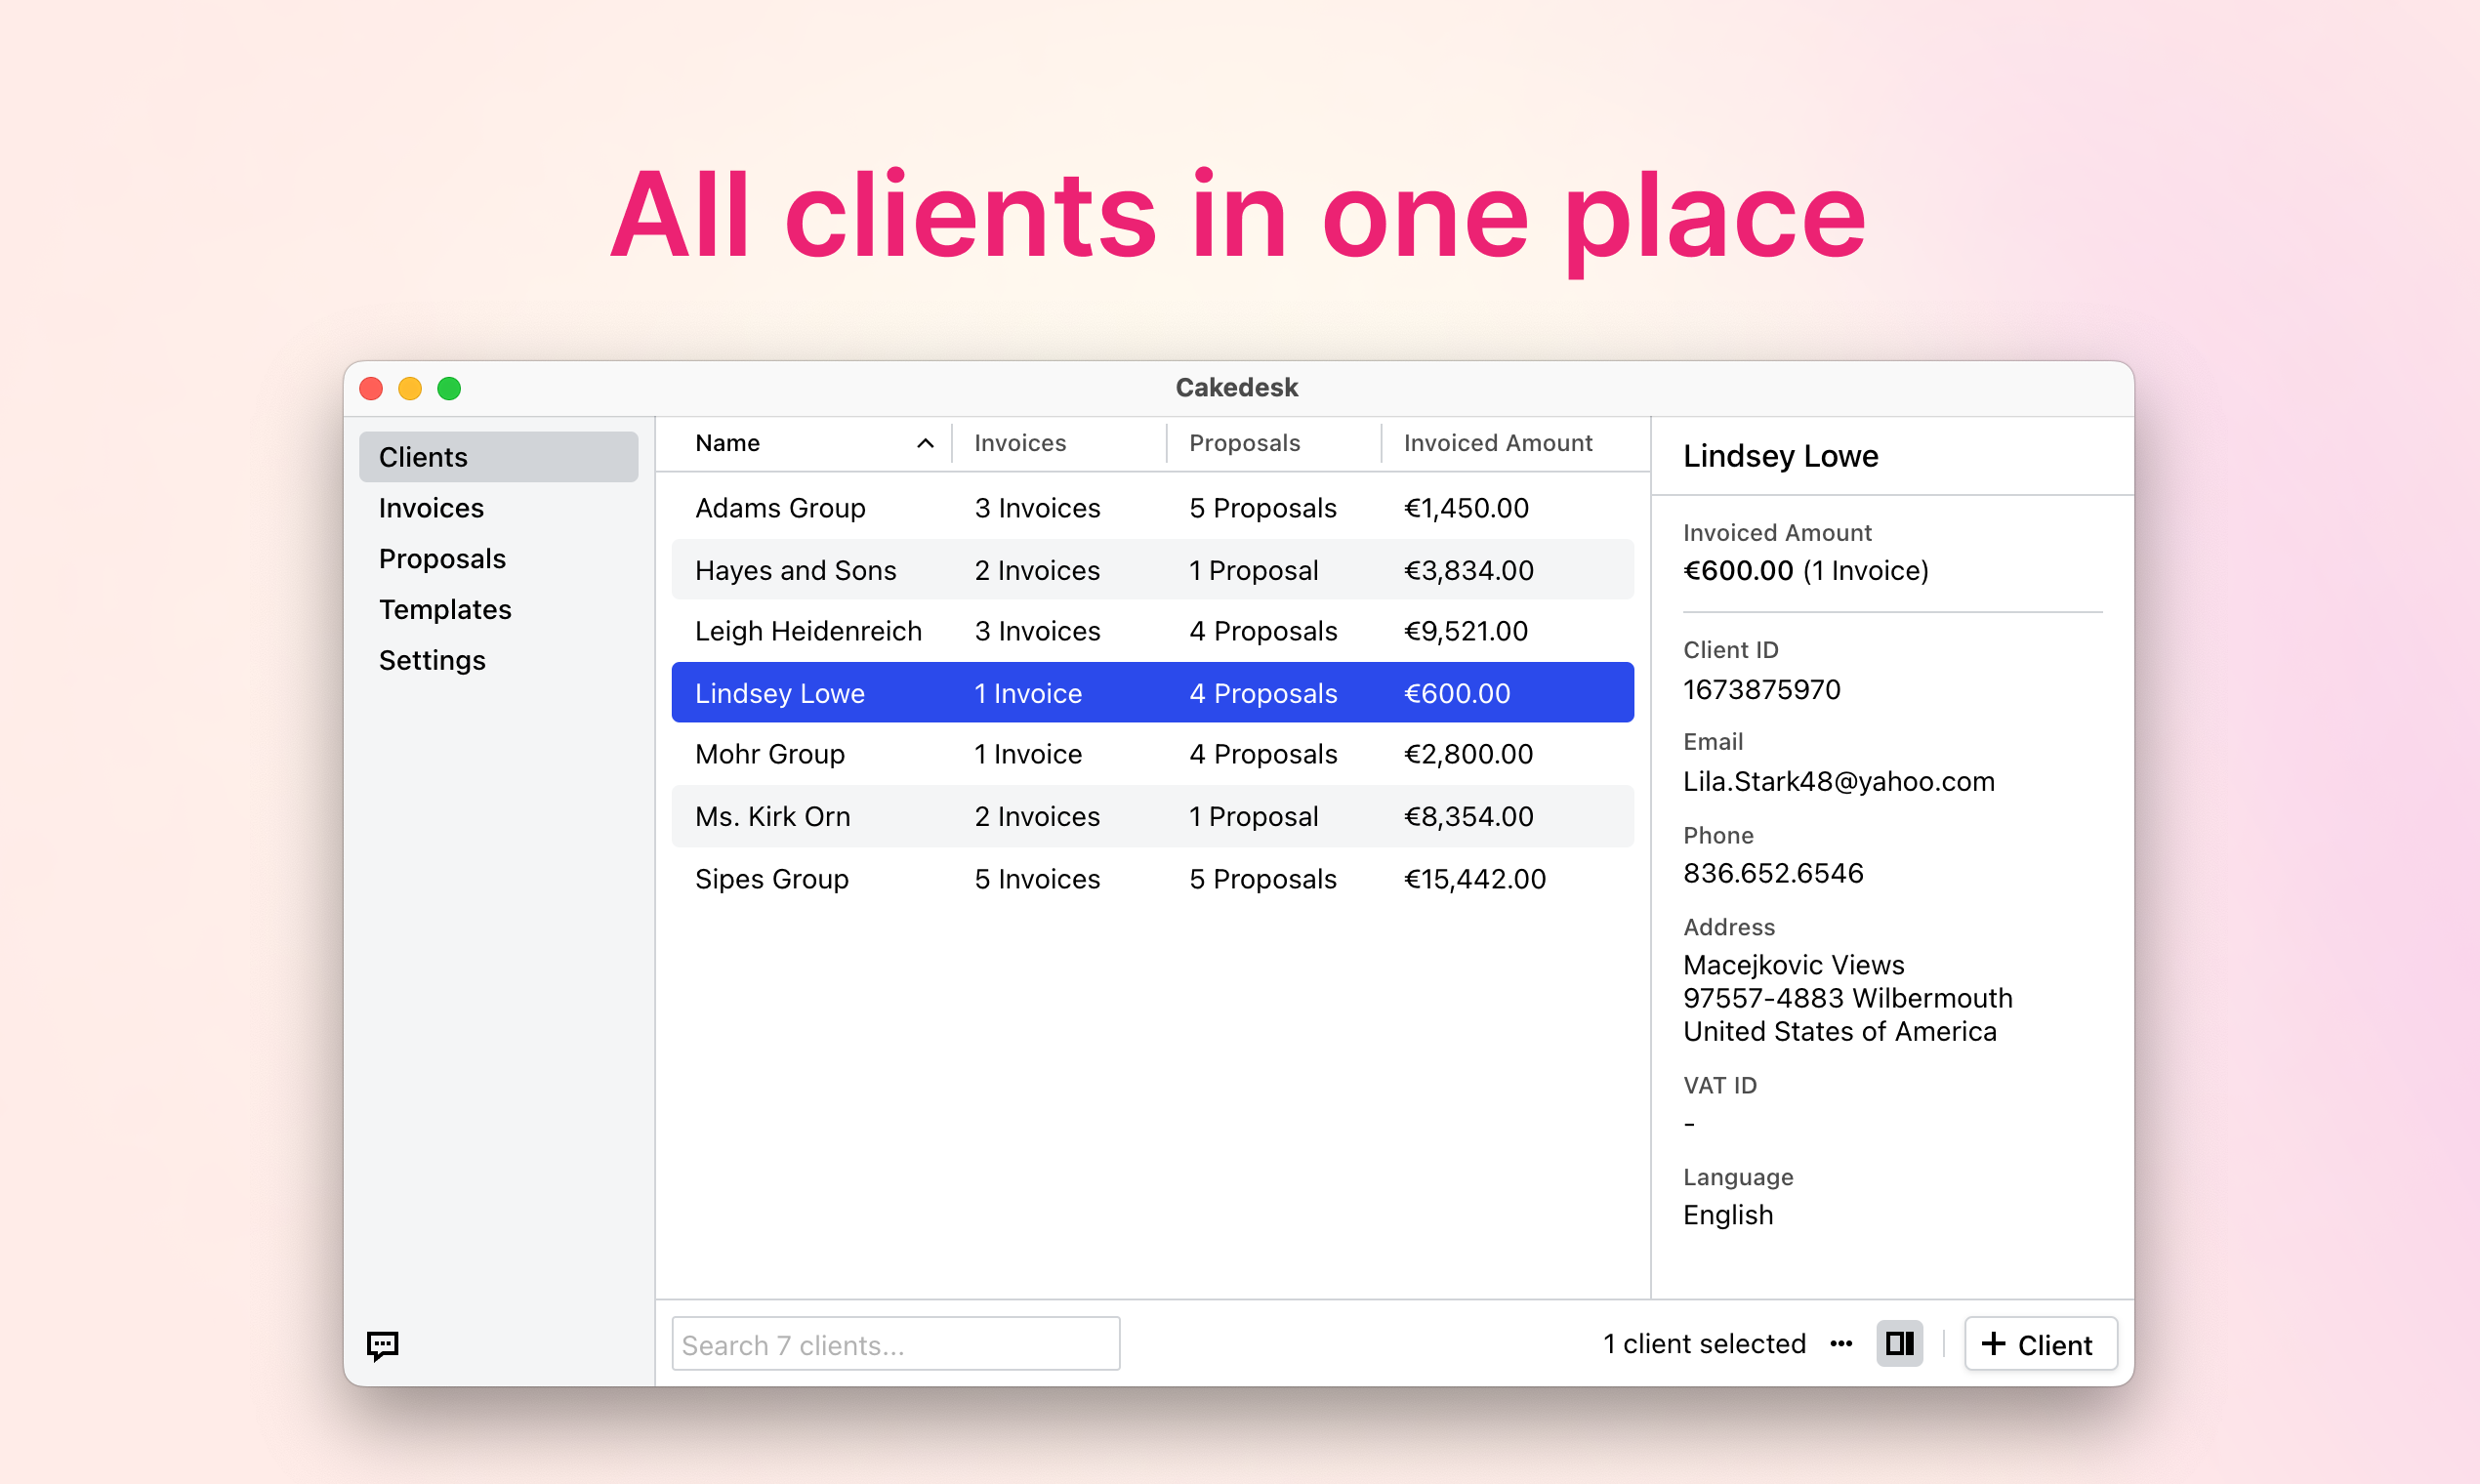This screenshot has height=1484, width=2480.
Task: Open Settings in the sidebar
Action: (x=432, y=660)
